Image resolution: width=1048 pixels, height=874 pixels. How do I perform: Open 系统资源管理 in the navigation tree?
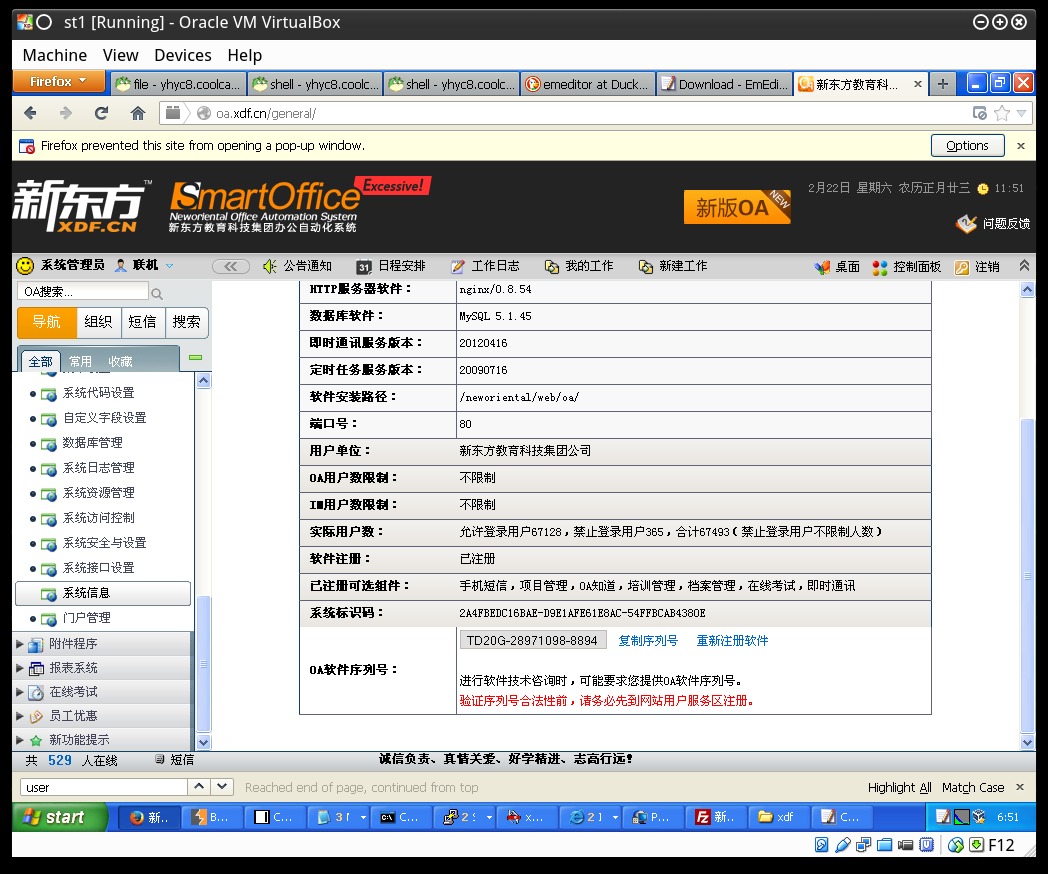(98, 493)
